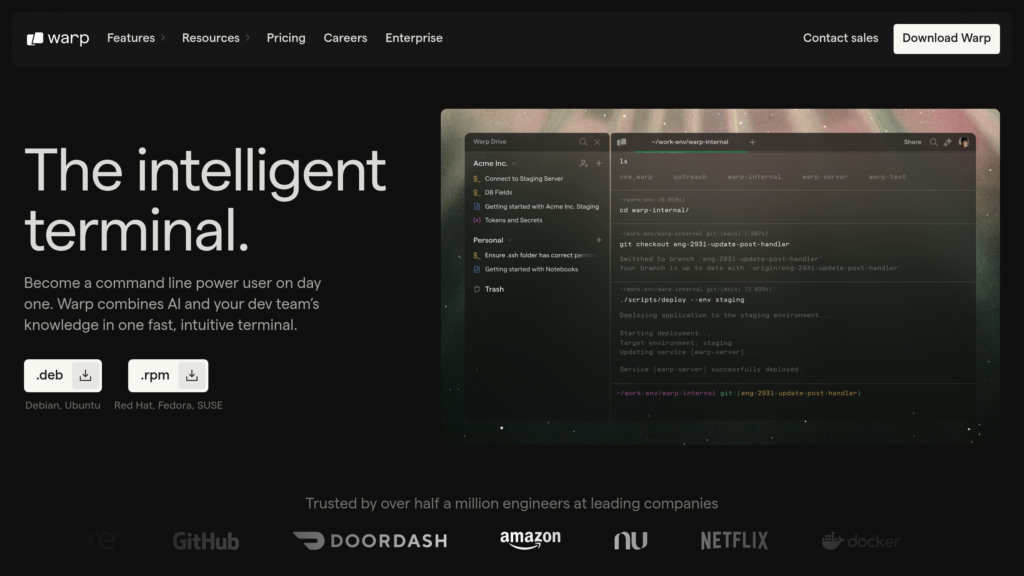Expand the Resources dropdown menu
The image size is (1024, 576).
215,38
